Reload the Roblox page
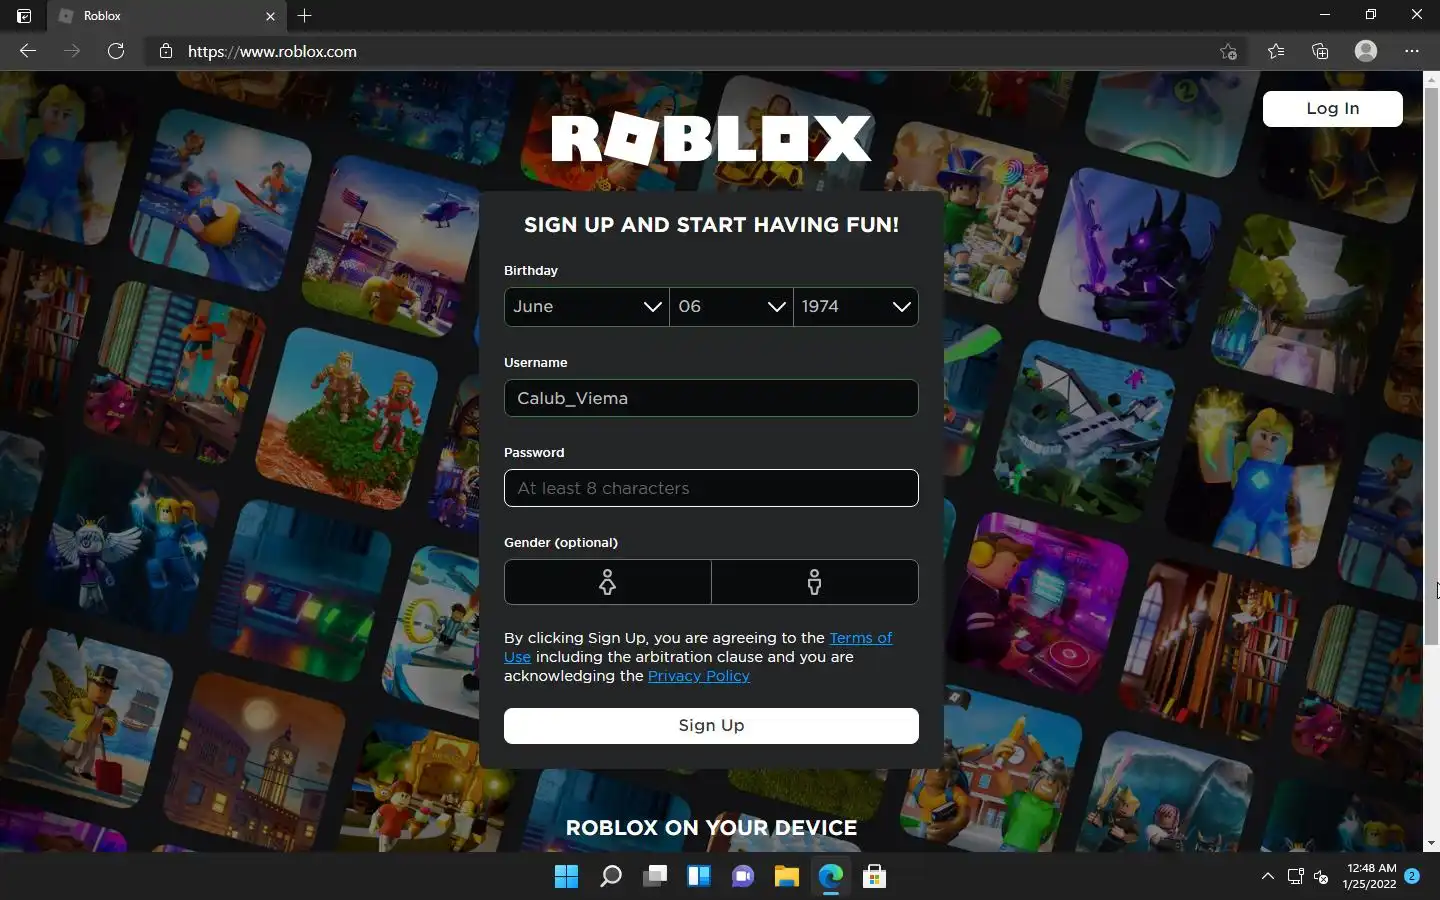 [x=116, y=51]
